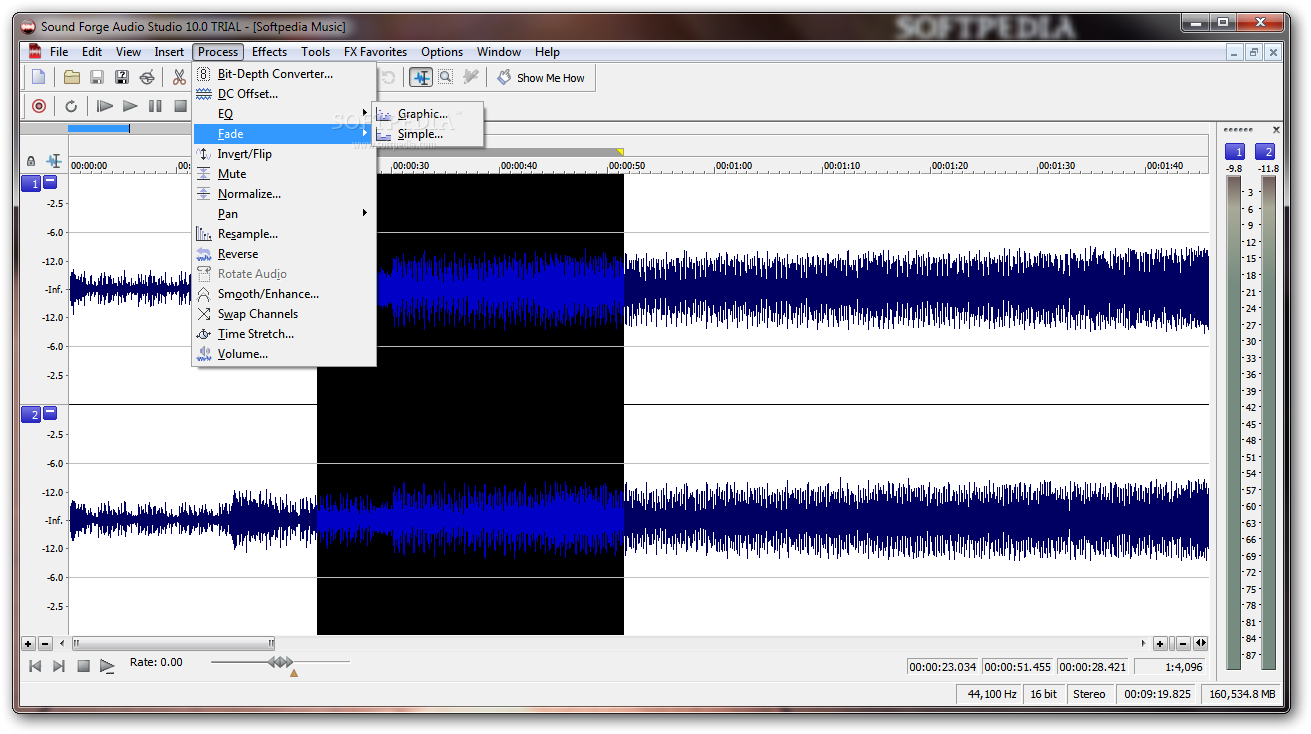Expand the EQ submenu
This screenshot has height=734, width=1311.
(284, 114)
